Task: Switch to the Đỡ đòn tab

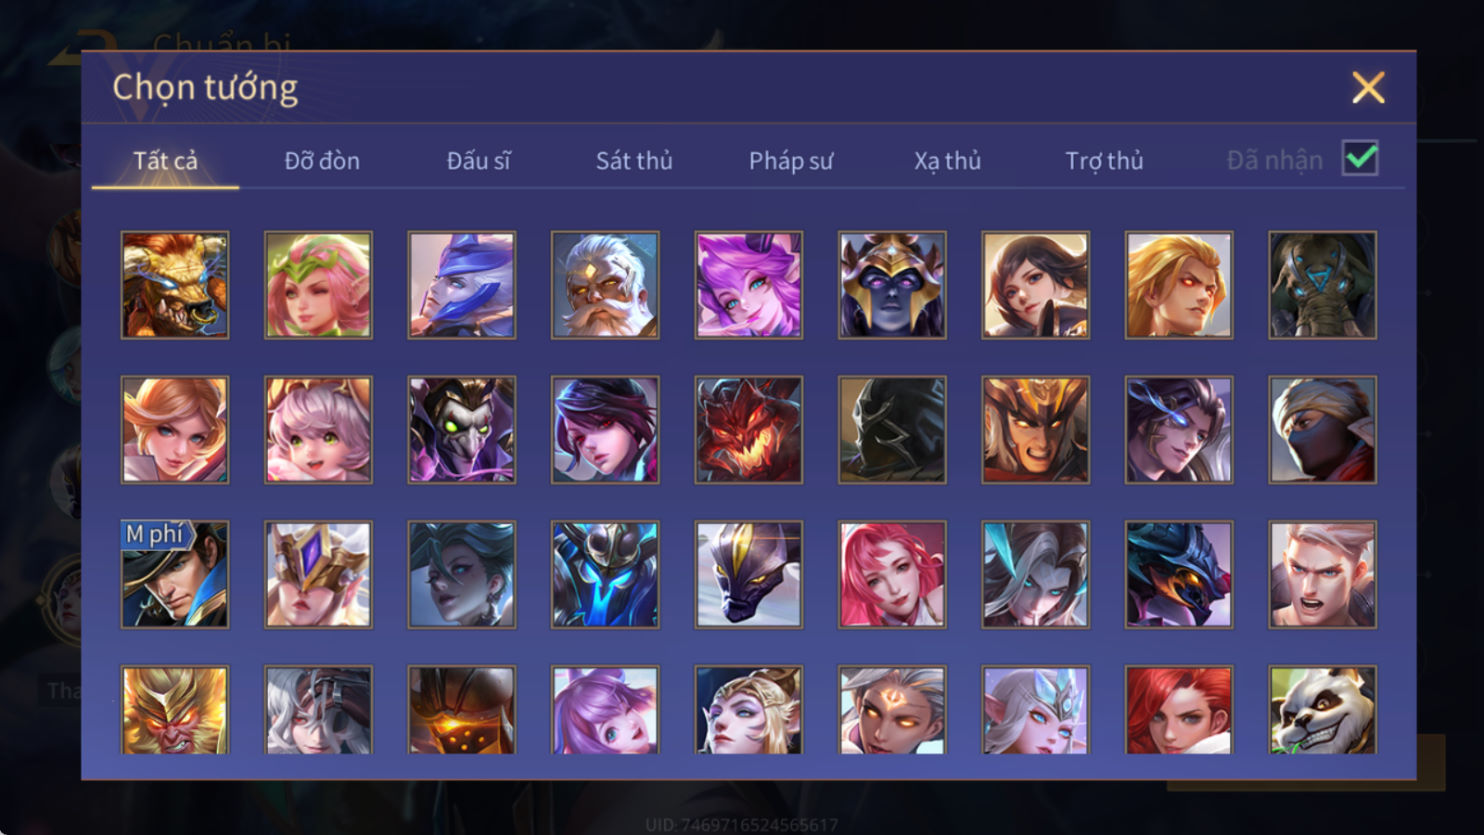Action: click(x=322, y=160)
